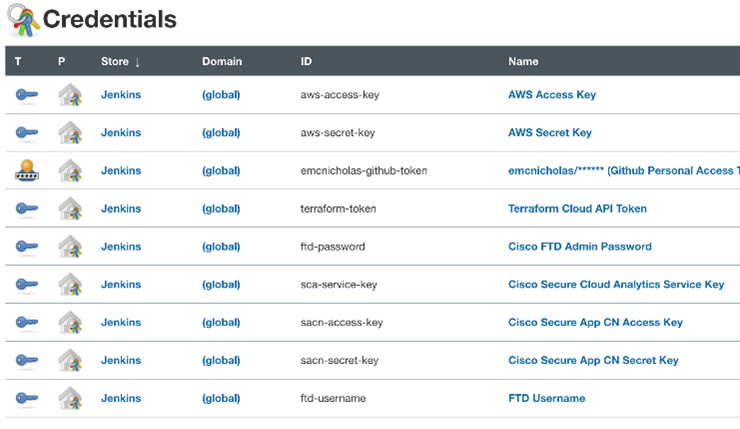
Task: Click the key type icon for ftd-password
Action: click(26, 246)
